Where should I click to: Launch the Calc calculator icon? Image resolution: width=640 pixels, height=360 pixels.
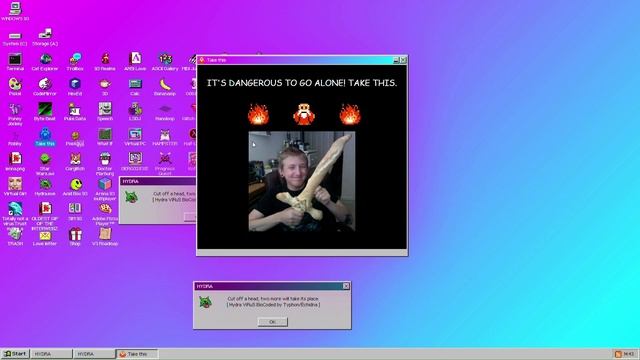(135, 87)
